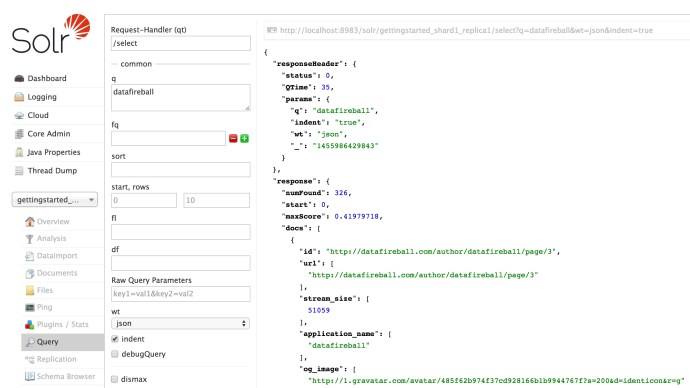Click the Logging icon
Viewport: 690px width, 388px height.
pos(19,97)
